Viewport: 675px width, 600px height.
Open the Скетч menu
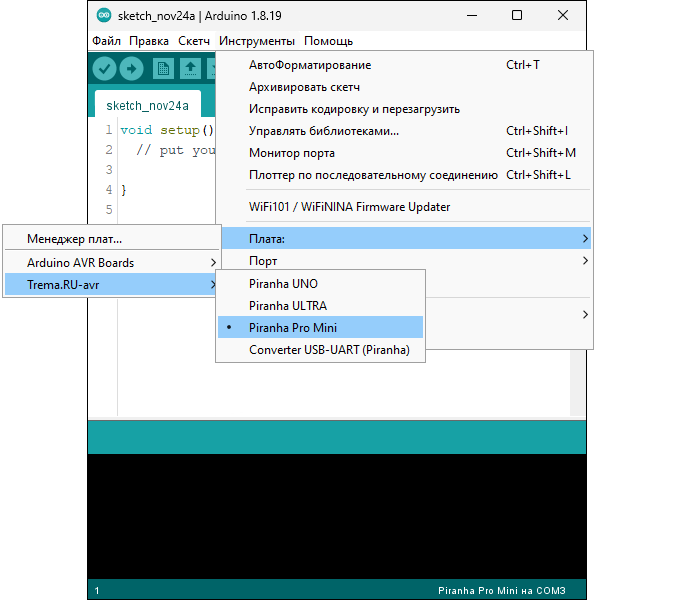194,41
